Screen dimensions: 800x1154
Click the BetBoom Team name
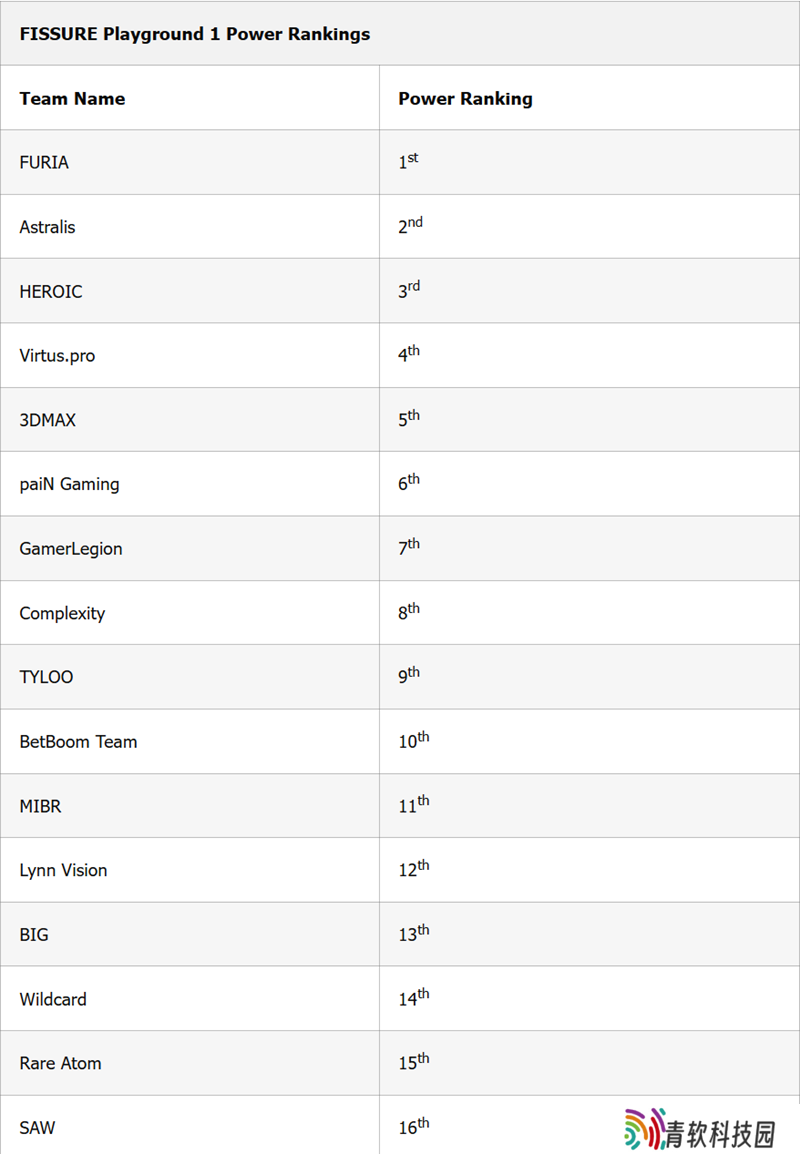click(78, 742)
